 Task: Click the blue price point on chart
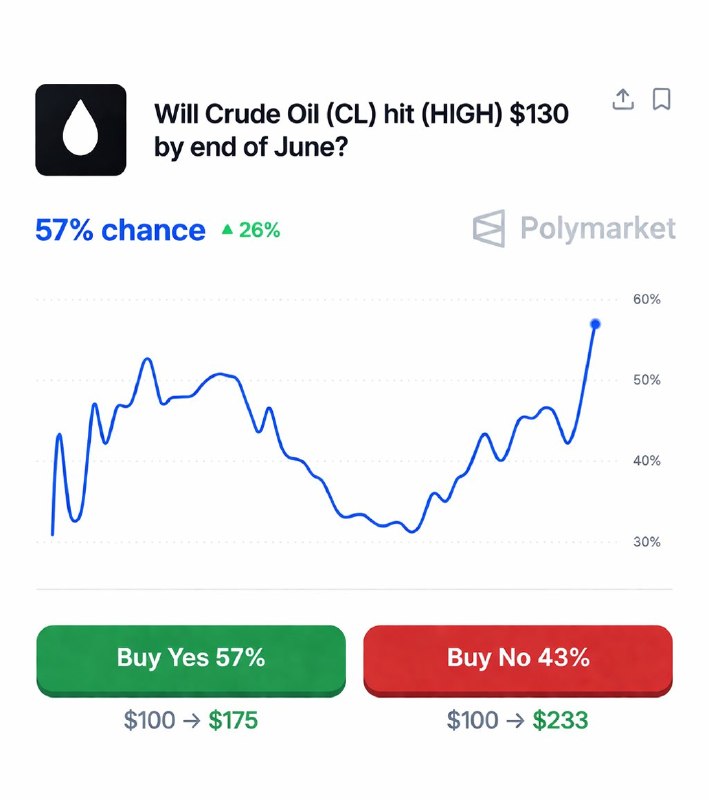[595, 323]
